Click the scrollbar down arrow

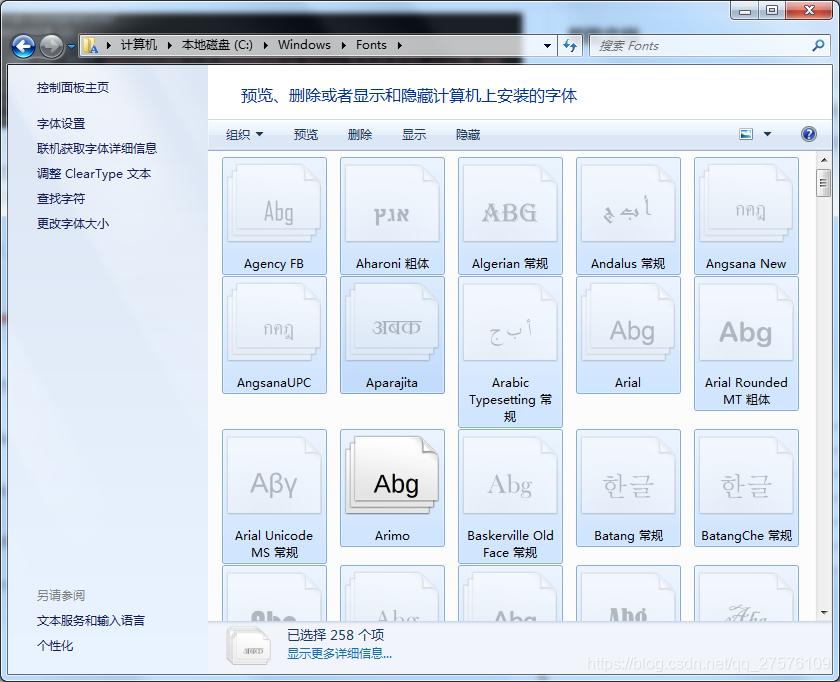824,612
